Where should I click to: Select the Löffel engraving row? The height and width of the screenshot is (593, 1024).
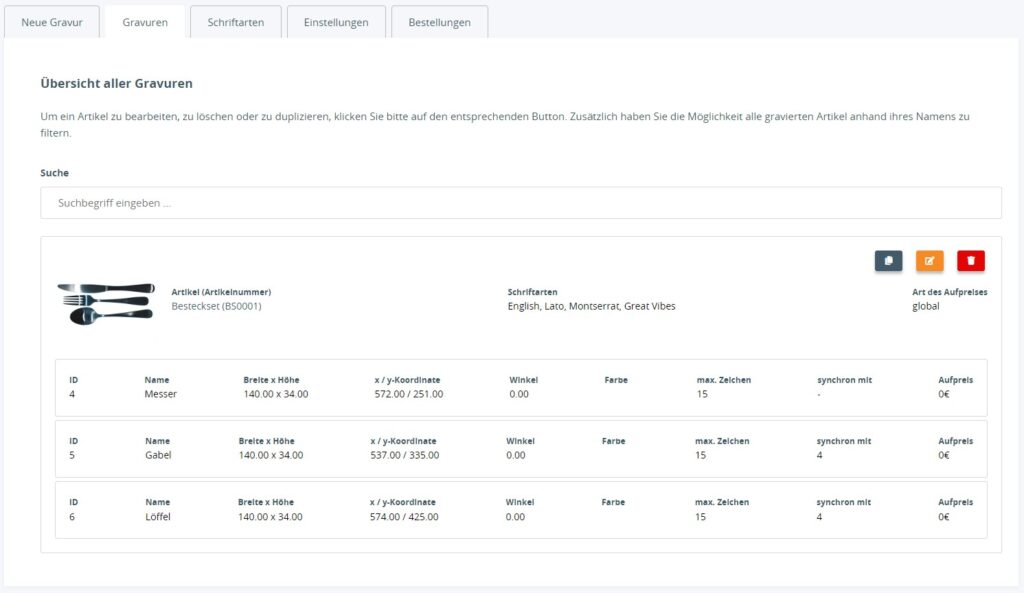tap(520, 510)
